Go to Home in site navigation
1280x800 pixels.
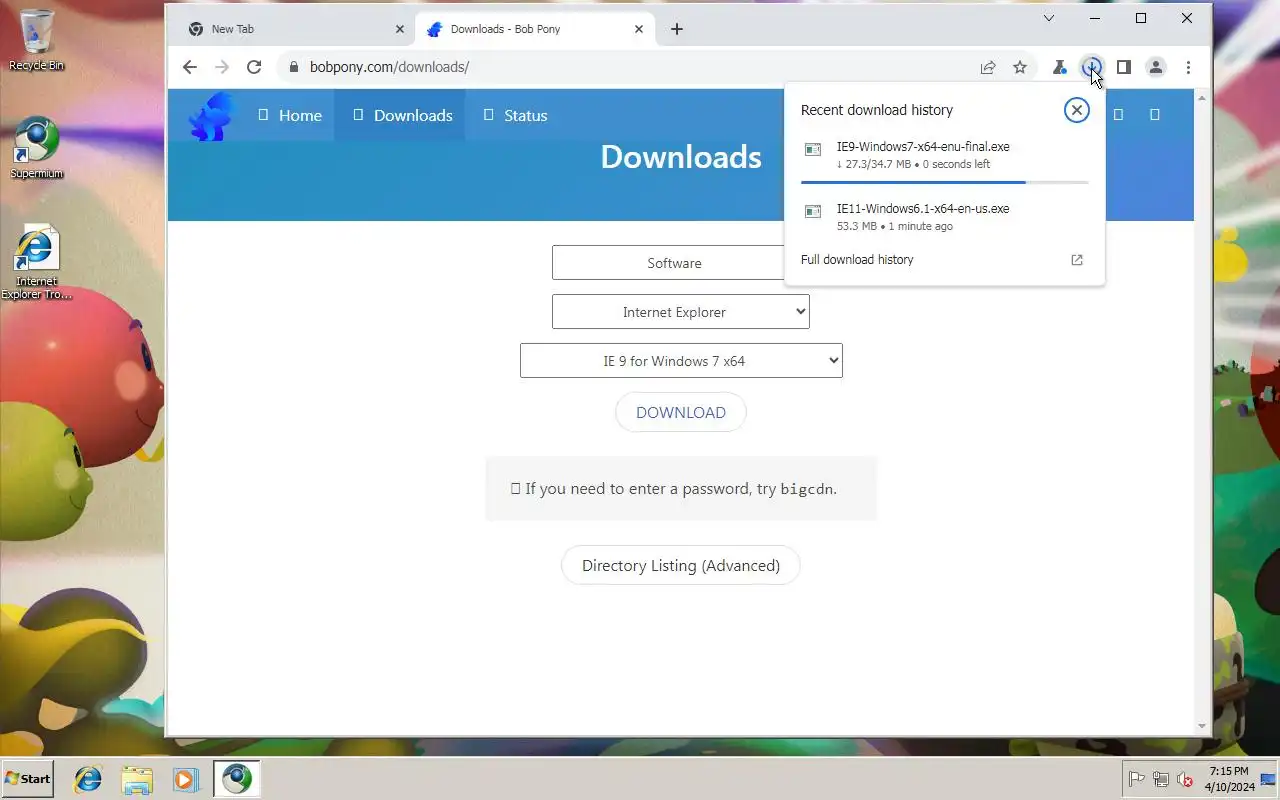click(290, 115)
